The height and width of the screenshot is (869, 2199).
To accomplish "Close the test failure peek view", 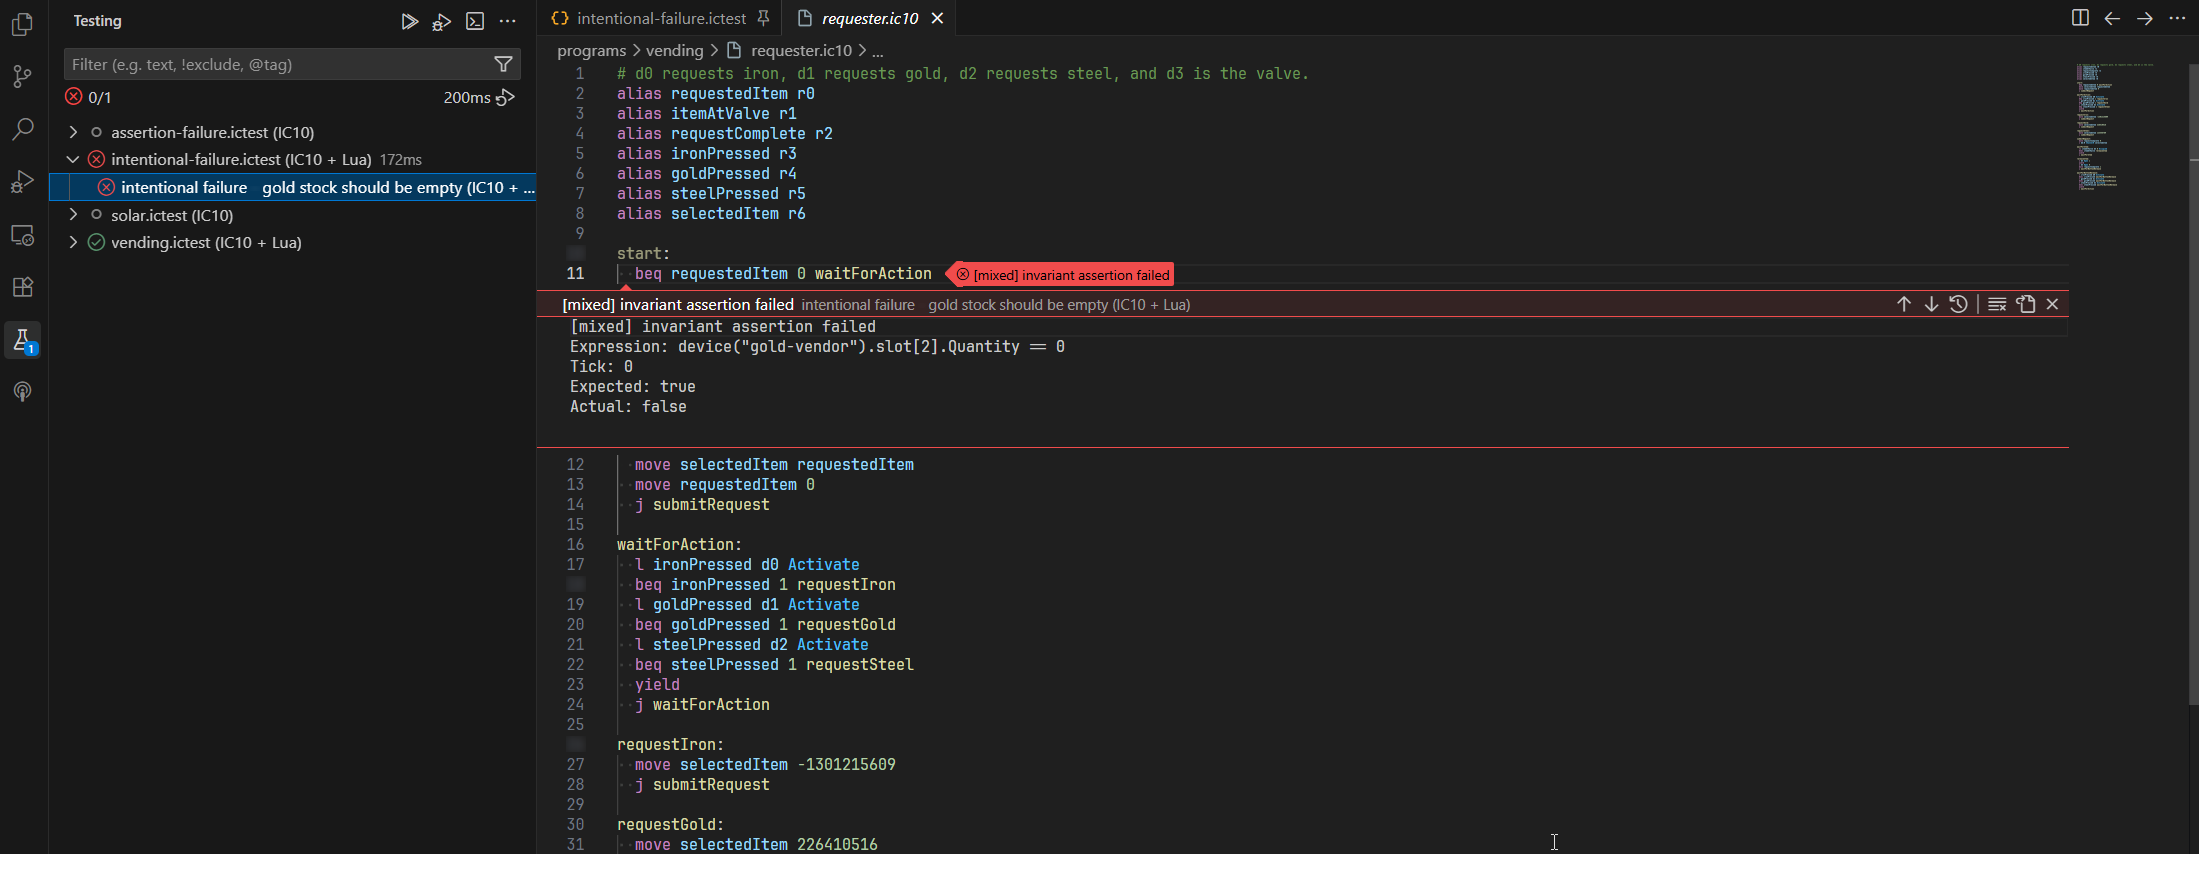I will click(x=2052, y=304).
